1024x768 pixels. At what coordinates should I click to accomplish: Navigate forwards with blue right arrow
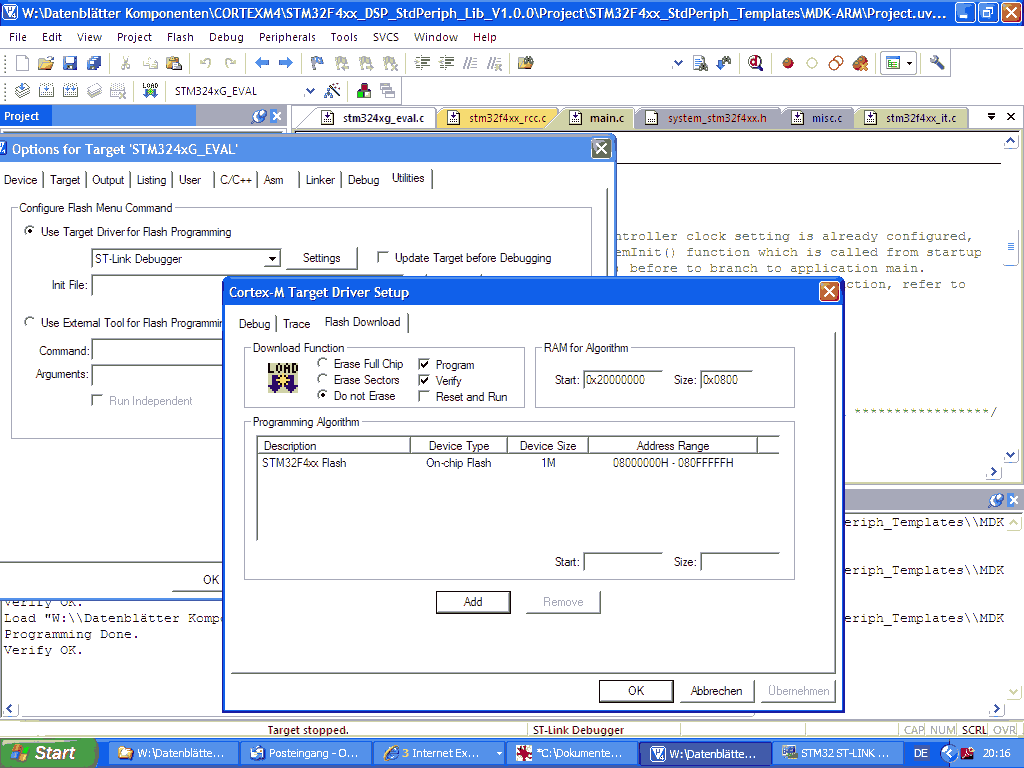click(285, 63)
